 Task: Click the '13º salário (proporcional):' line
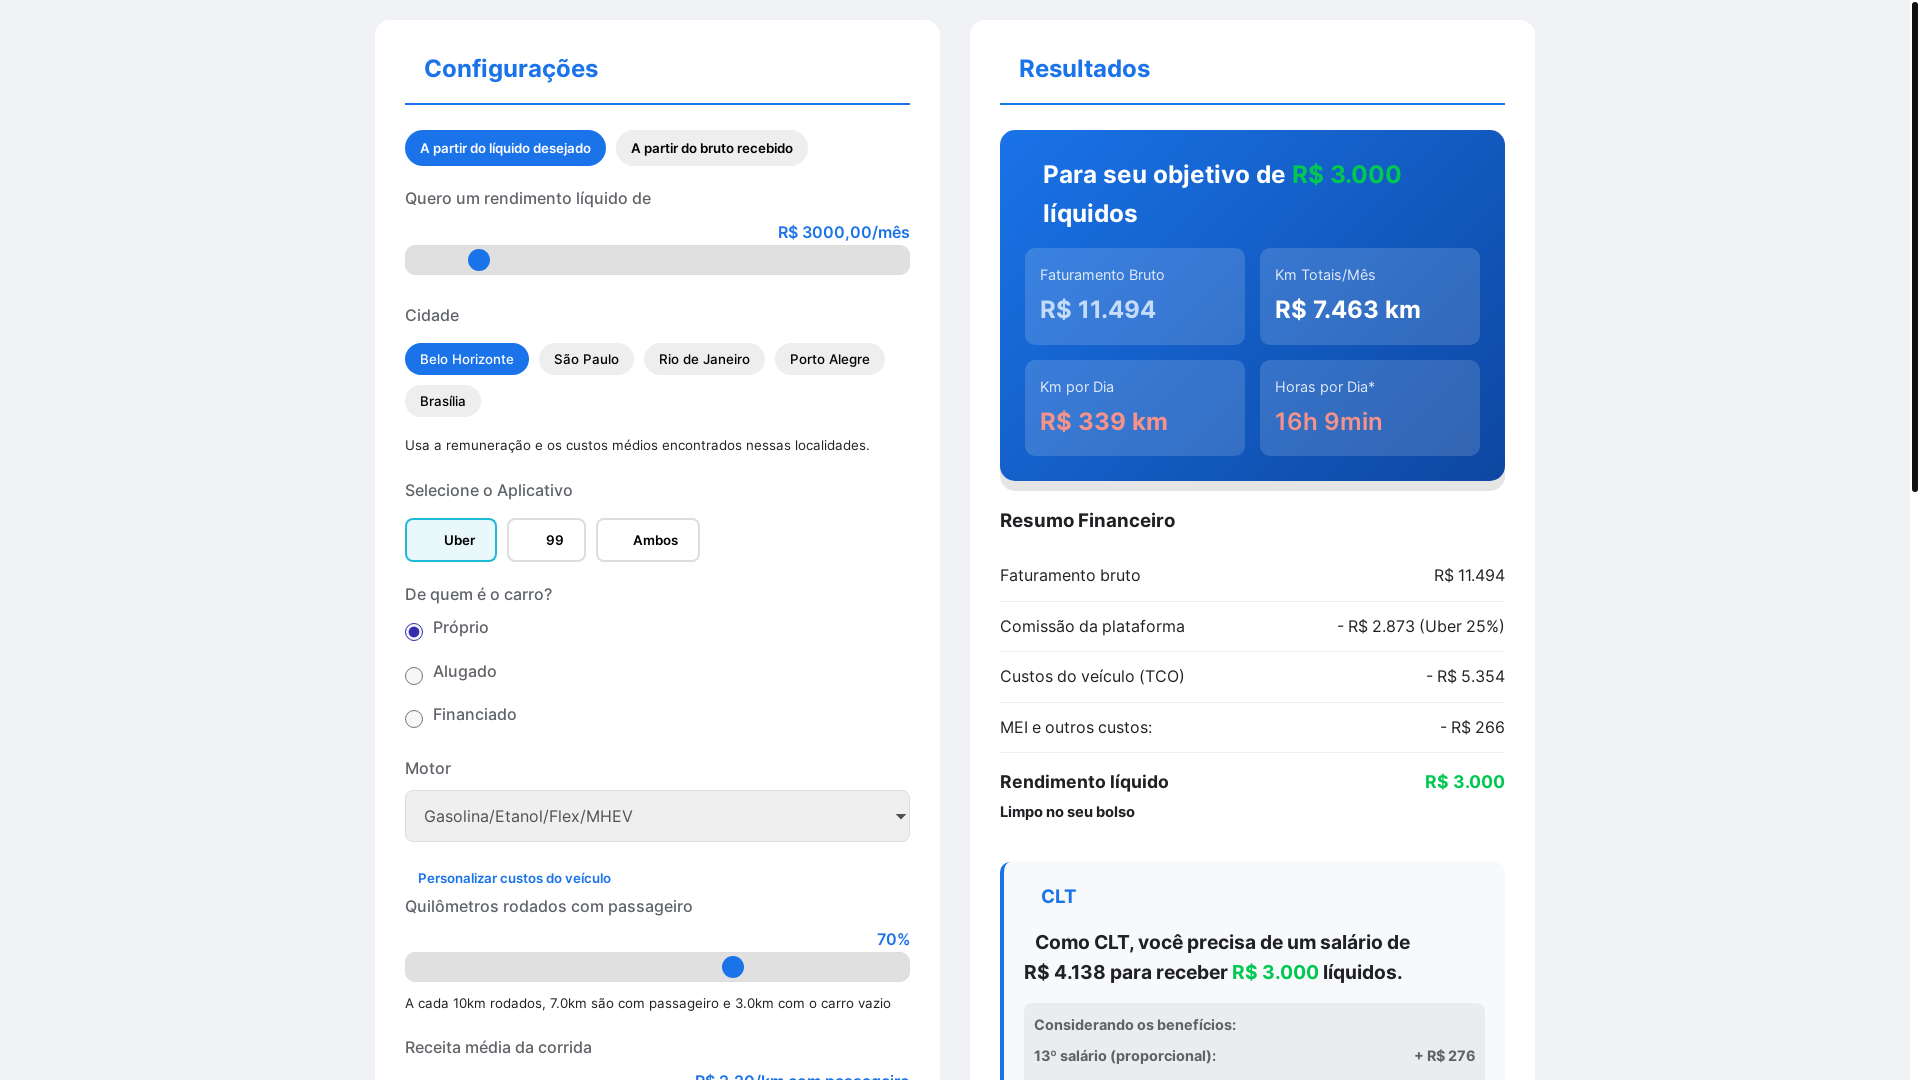pos(1254,1056)
